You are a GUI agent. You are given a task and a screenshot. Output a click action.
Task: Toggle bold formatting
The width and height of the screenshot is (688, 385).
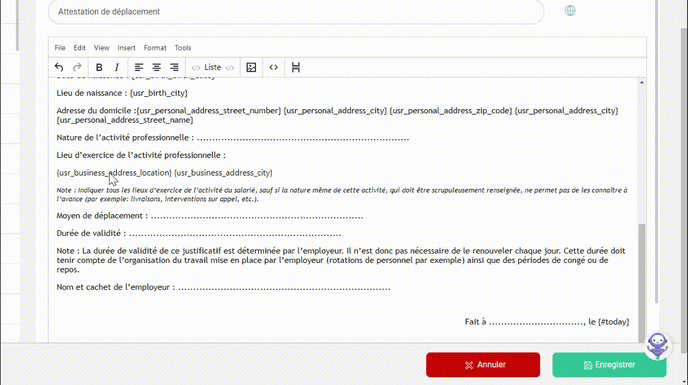99,67
